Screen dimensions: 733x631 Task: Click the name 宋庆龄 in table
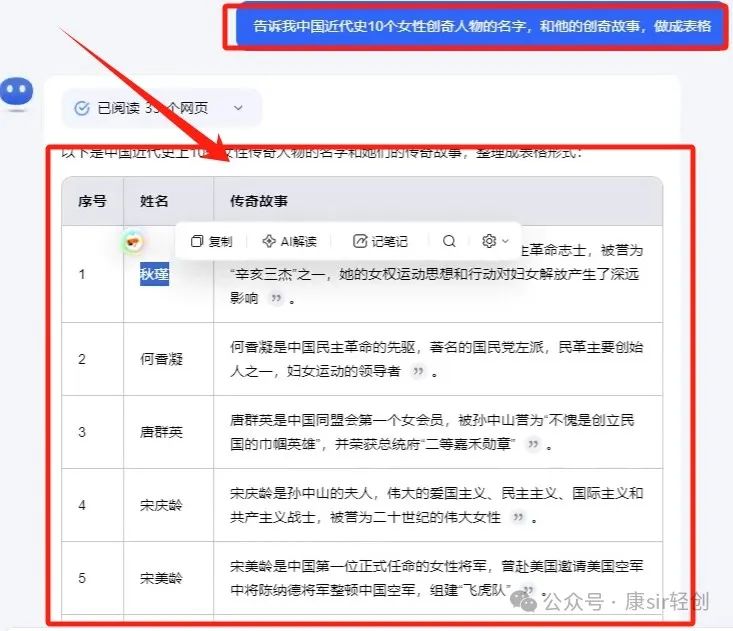point(161,506)
